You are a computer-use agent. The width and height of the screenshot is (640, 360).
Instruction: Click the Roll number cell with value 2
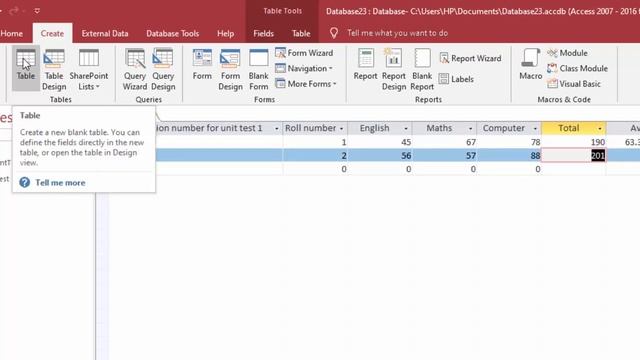pyautogui.click(x=315, y=156)
